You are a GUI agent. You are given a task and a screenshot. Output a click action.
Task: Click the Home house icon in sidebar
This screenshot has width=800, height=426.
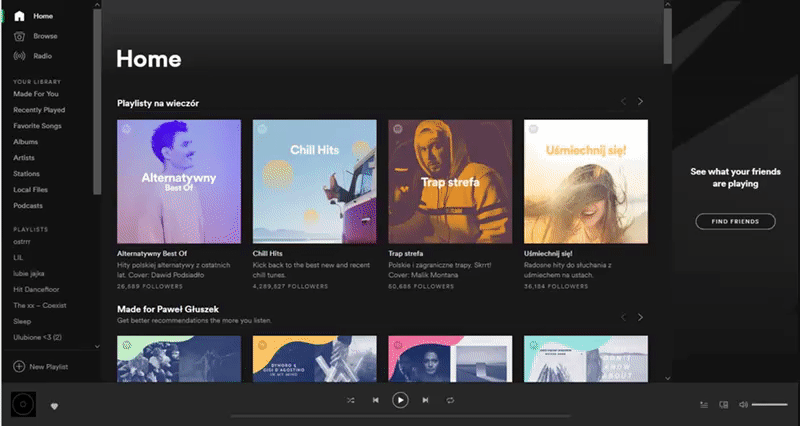19,16
